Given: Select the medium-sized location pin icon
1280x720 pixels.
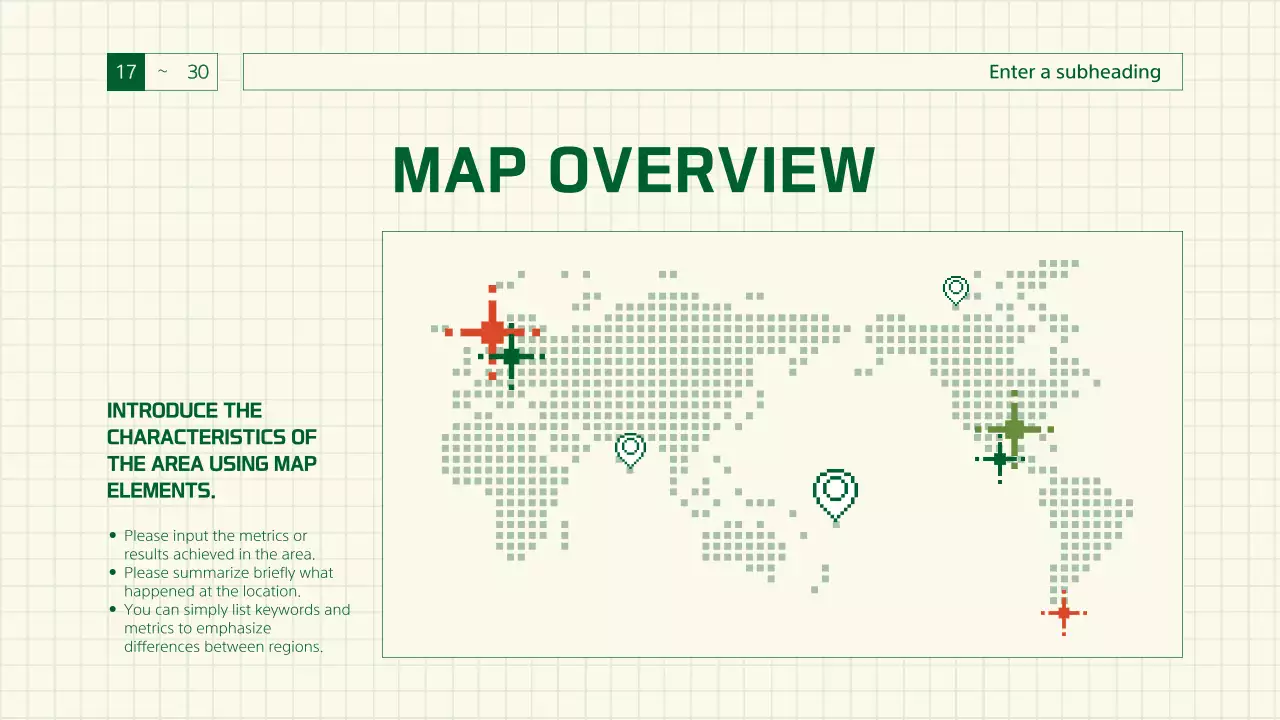Looking at the screenshot, I should pos(630,449).
